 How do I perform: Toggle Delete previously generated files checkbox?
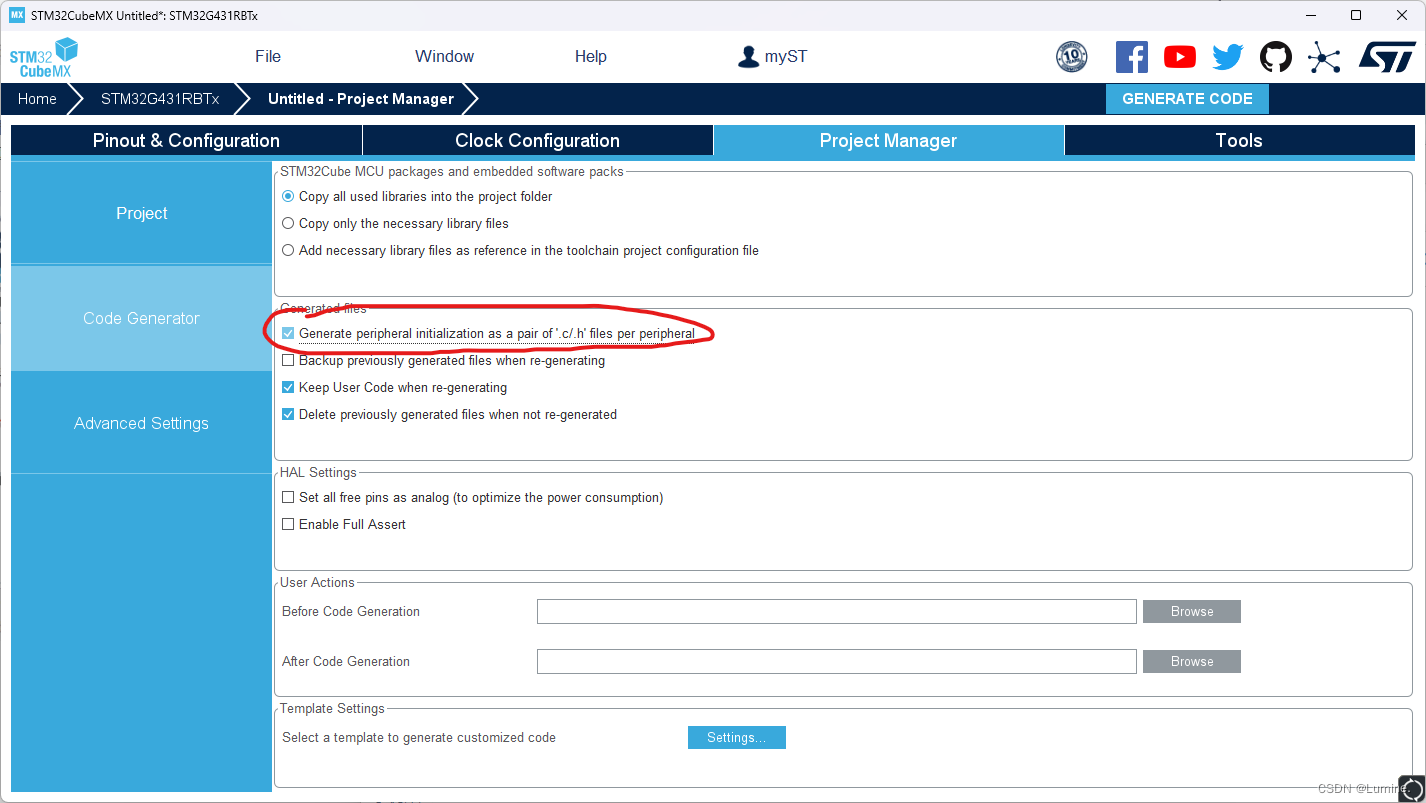point(288,415)
